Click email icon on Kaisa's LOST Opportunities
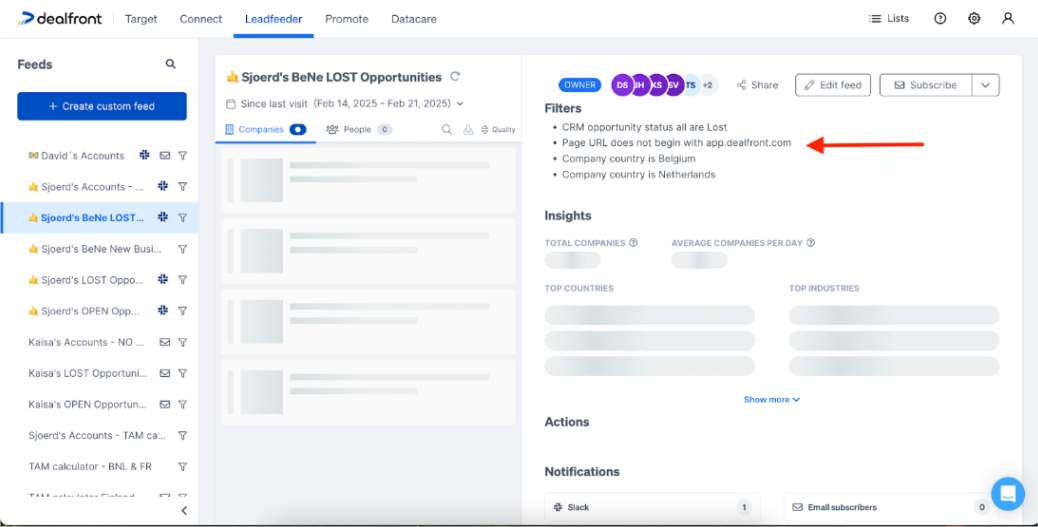The image size is (1038, 527). pyautogui.click(x=165, y=373)
